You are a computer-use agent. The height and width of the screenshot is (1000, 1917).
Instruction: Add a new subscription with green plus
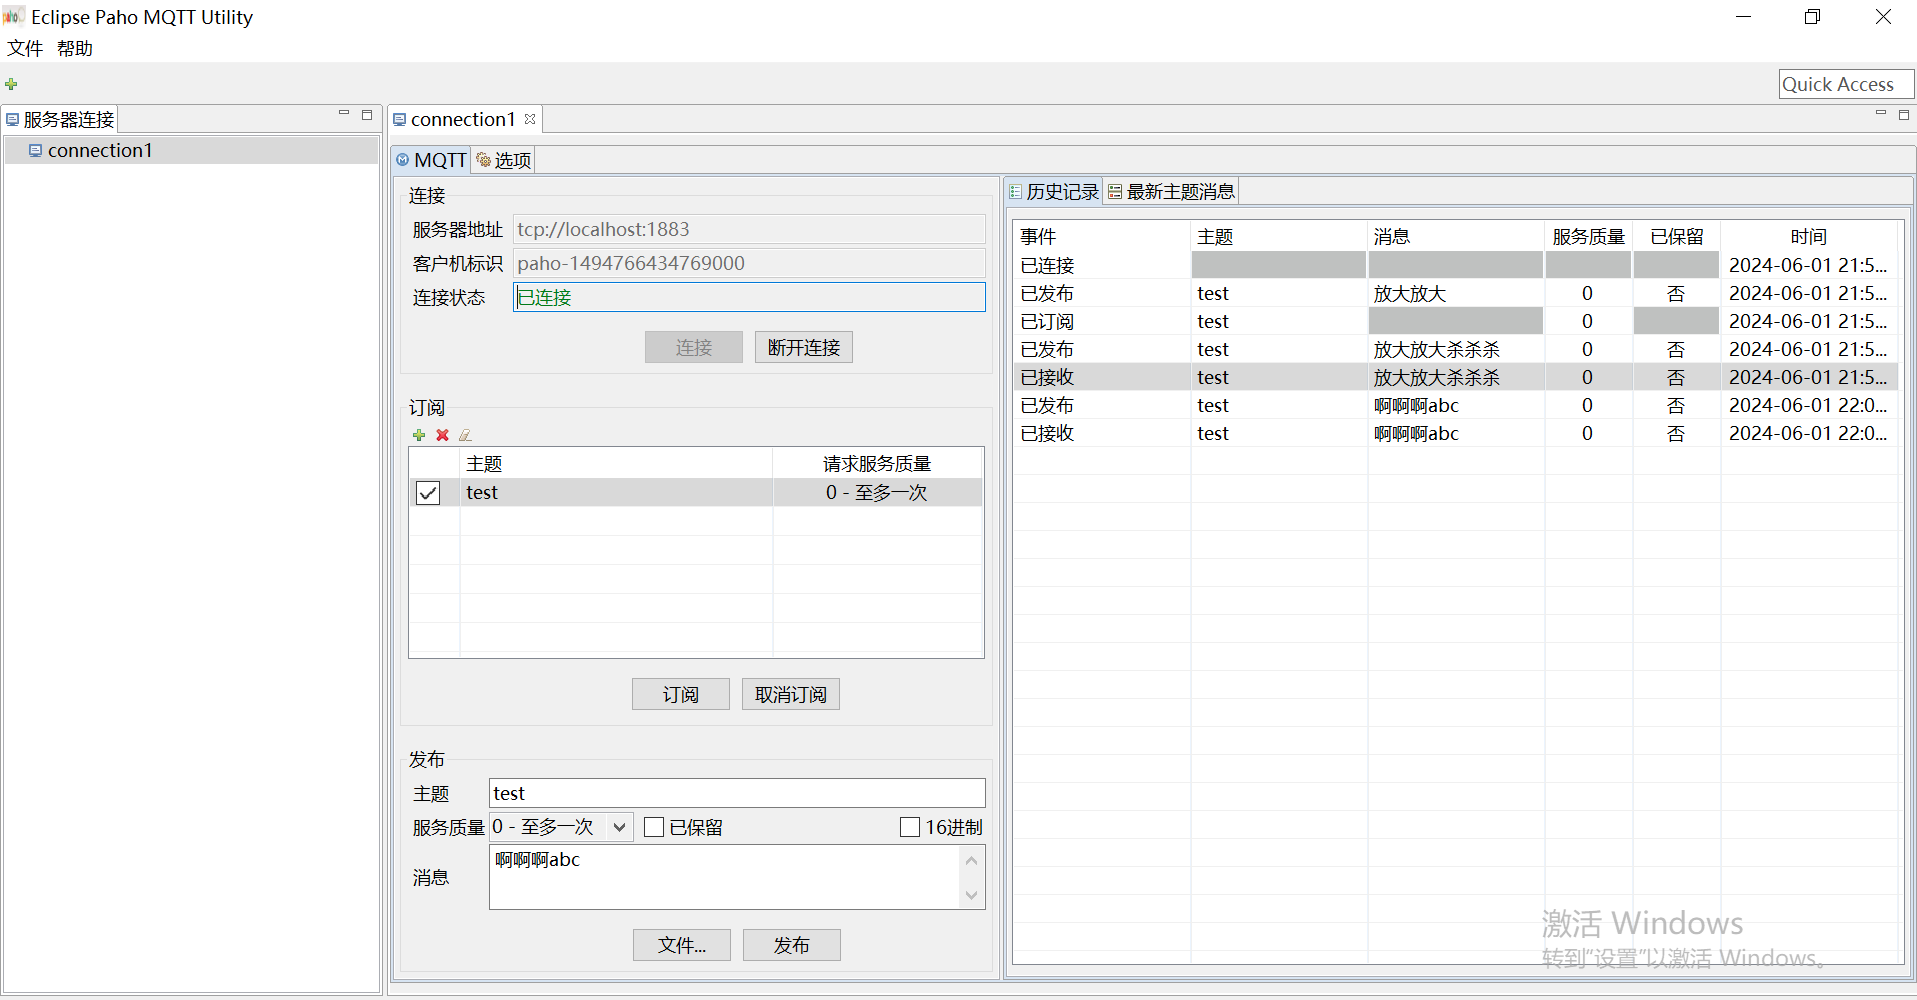pos(419,435)
